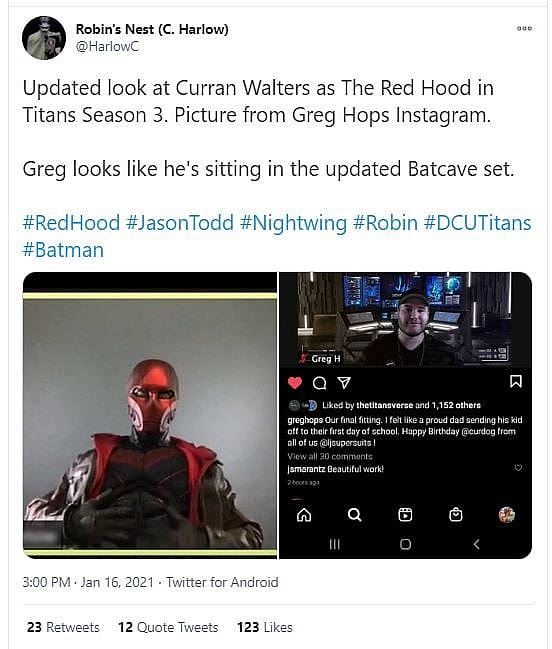Open the Robin's Nest profile avatar
This screenshot has height=649, width=552.
[x=44, y=38]
